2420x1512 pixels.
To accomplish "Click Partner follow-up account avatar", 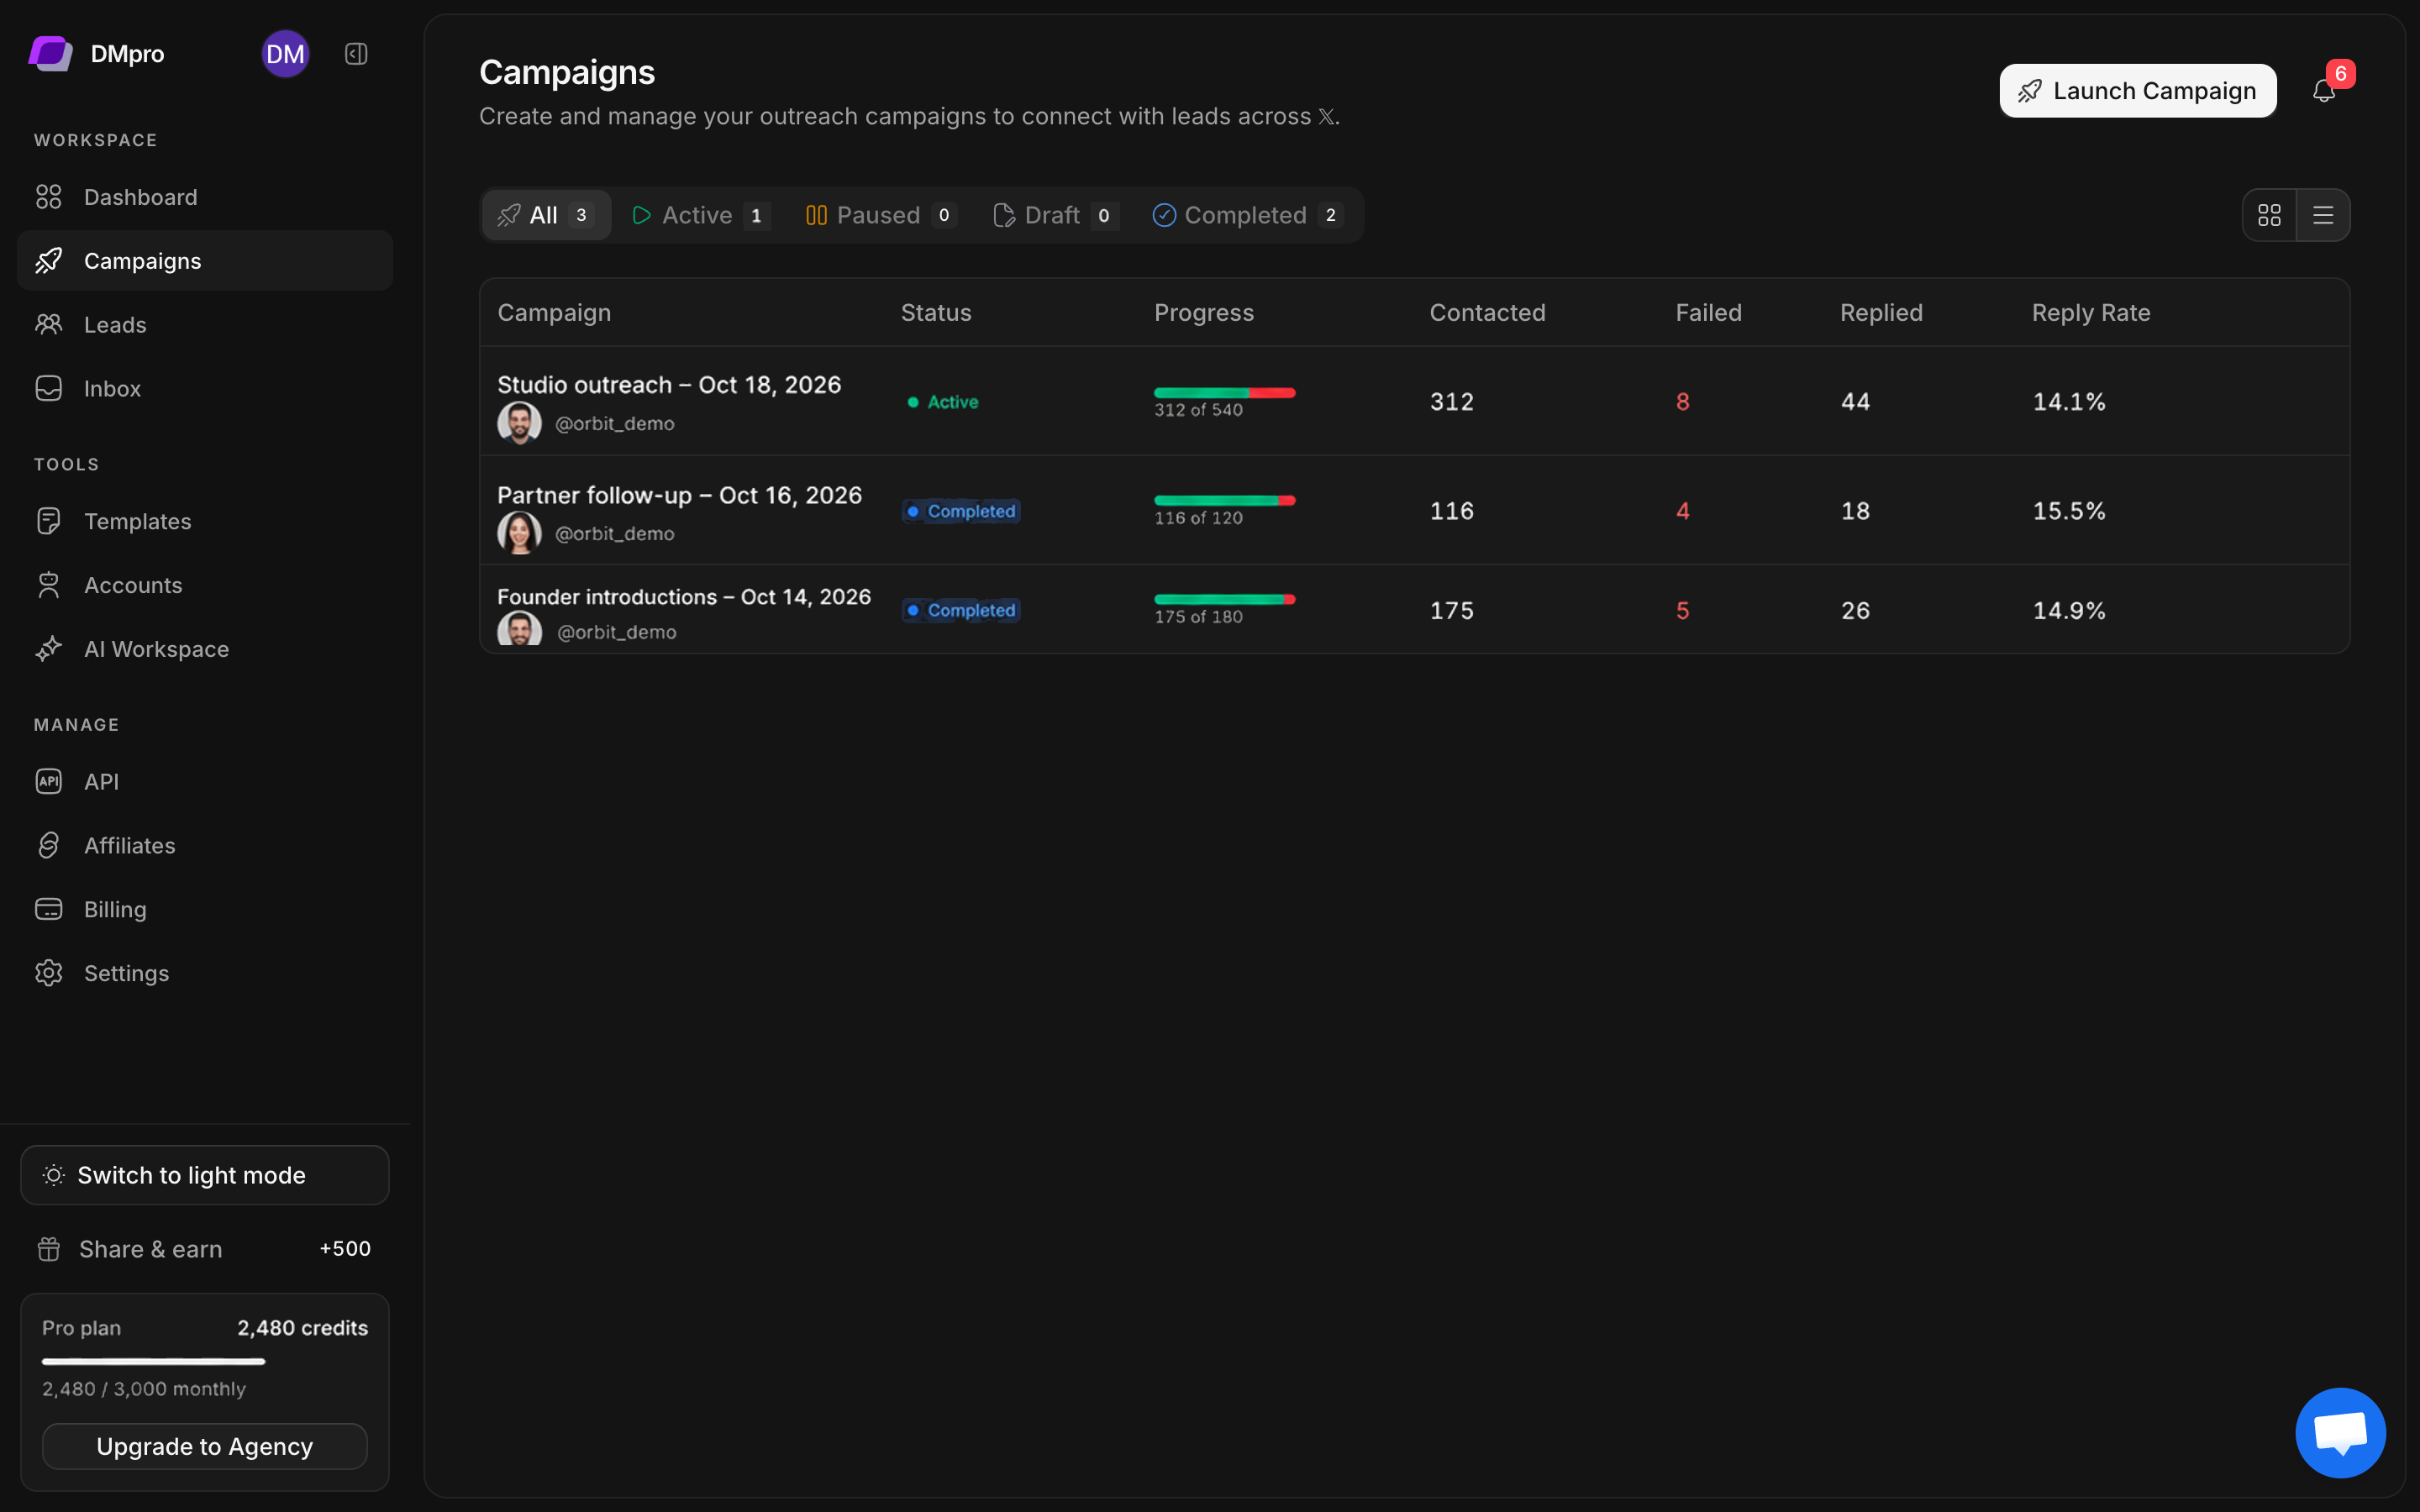I will click(519, 533).
